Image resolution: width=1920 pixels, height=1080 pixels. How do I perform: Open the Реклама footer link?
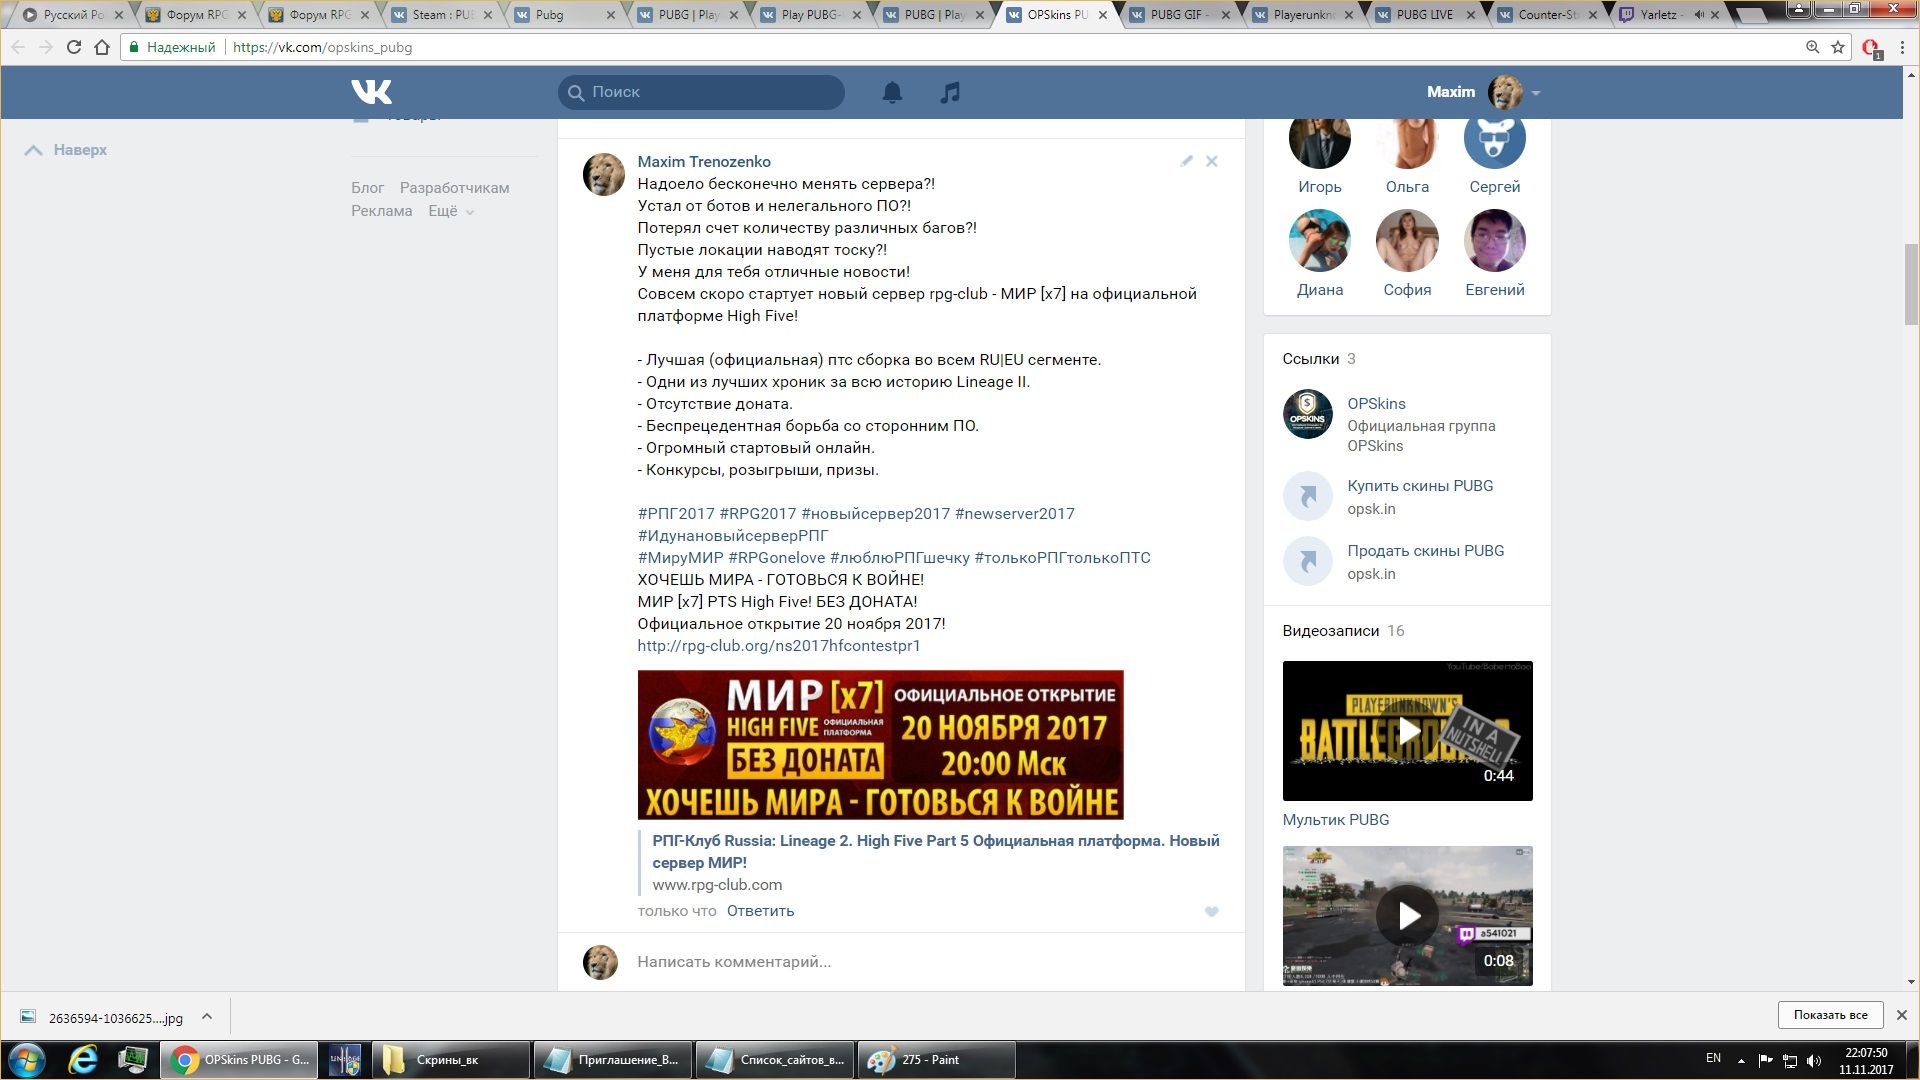coord(381,211)
